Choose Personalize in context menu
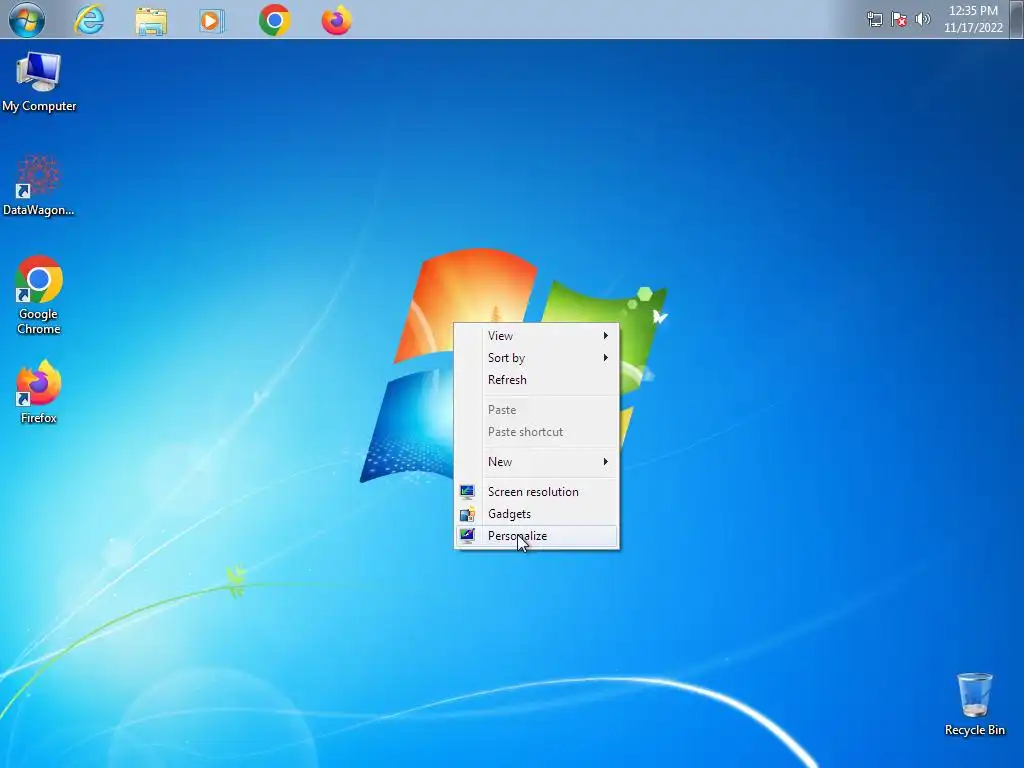The width and height of the screenshot is (1024, 768). click(536, 536)
